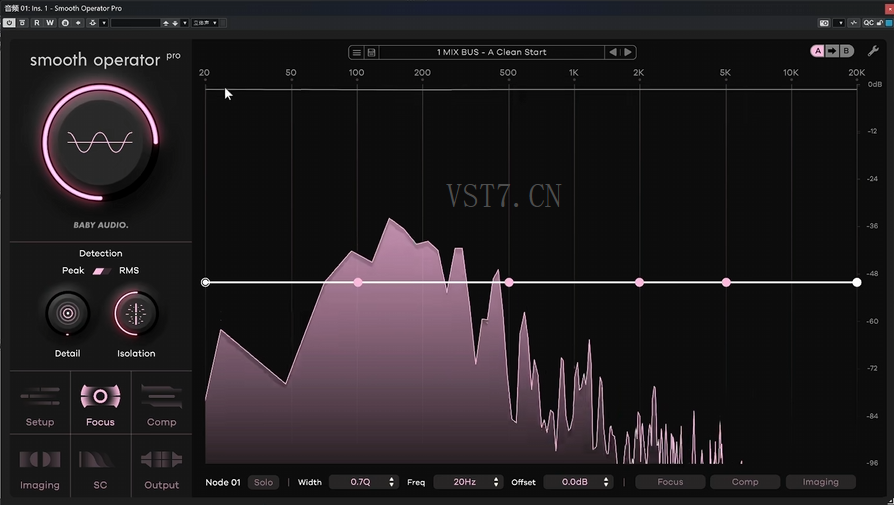This screenshot has height=505, width=894.
Task: Open dropdown next to side-chain icon
Action: coord(104,23)
